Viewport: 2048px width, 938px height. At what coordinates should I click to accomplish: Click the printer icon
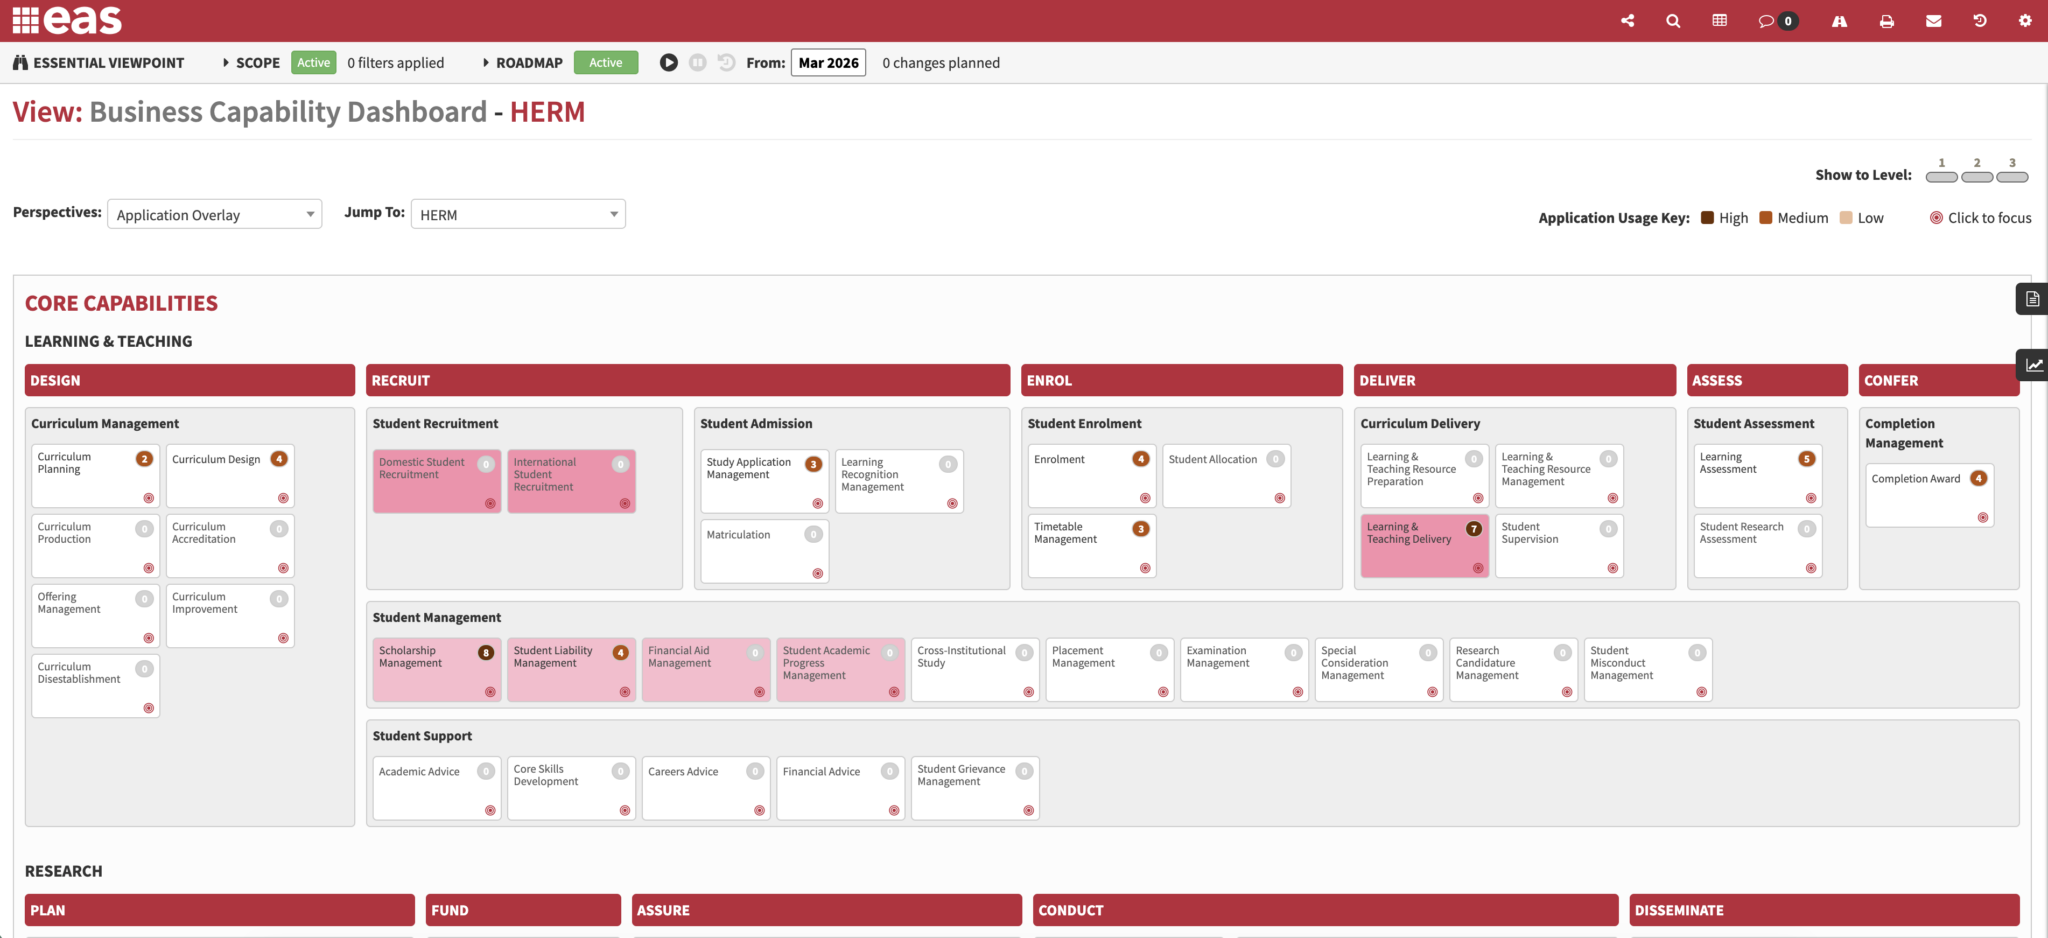(1887, 20)
